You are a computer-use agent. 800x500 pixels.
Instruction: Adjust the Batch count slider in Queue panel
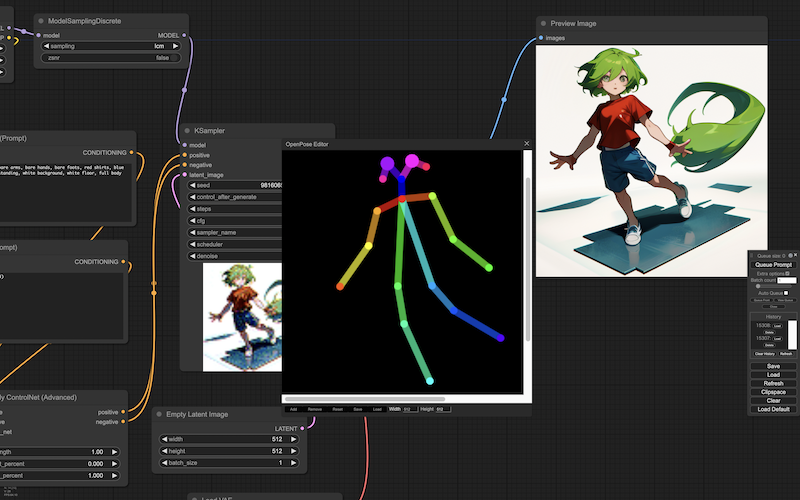[773, 286]
